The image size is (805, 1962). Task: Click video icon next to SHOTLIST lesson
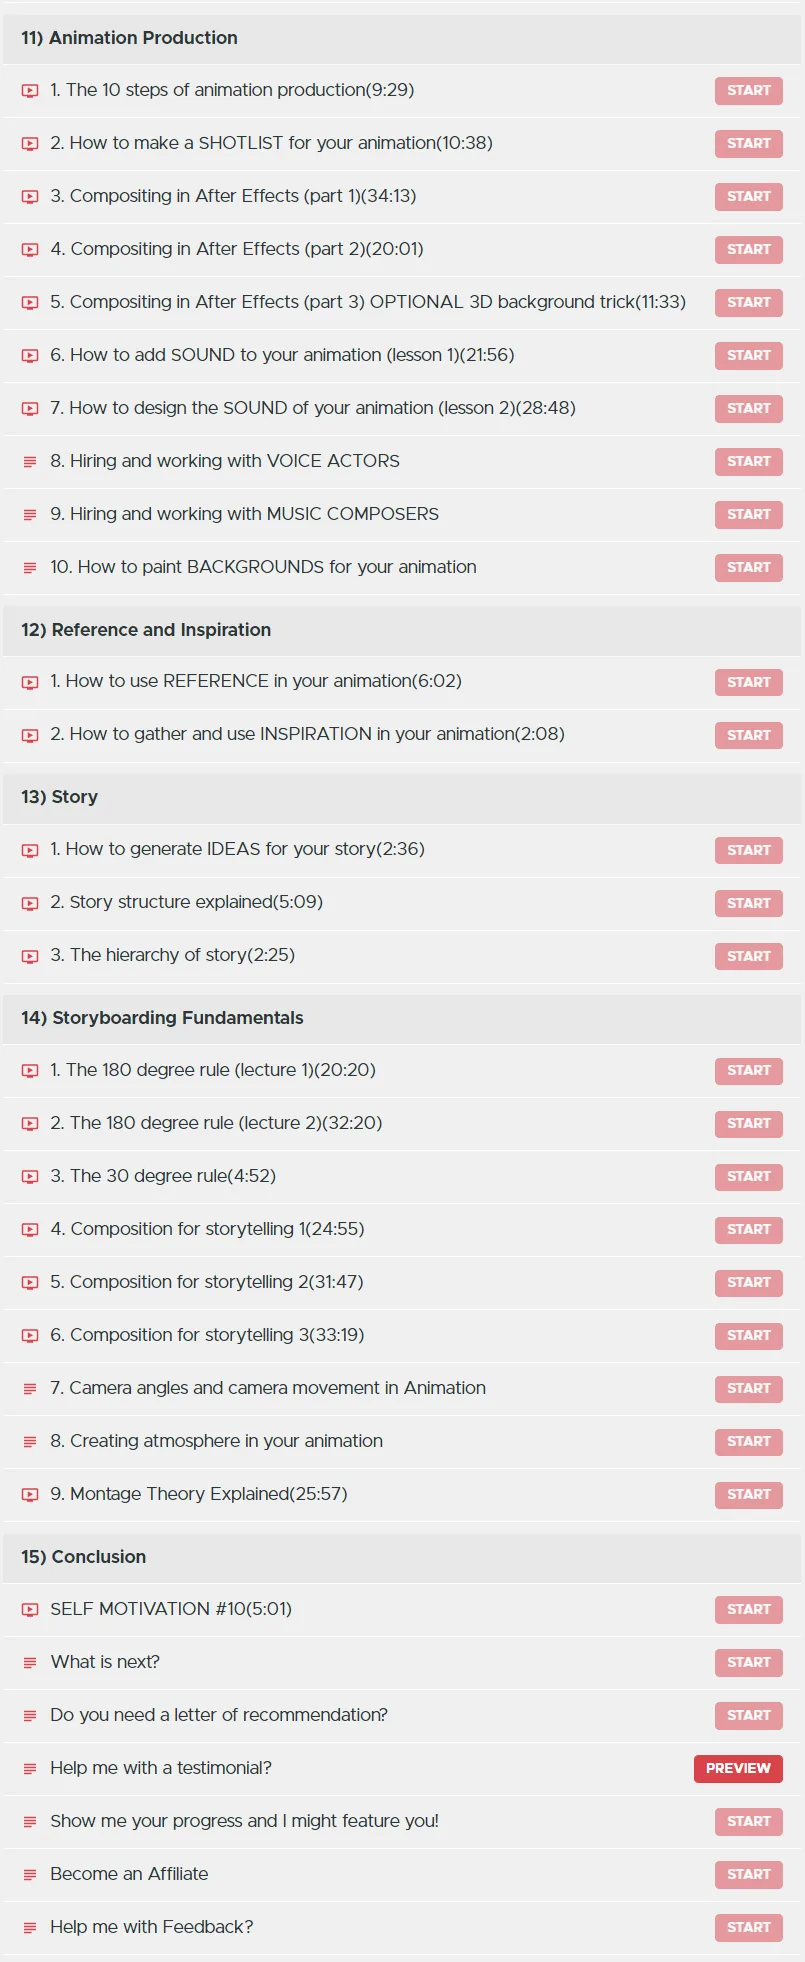(x=30, y=144)
